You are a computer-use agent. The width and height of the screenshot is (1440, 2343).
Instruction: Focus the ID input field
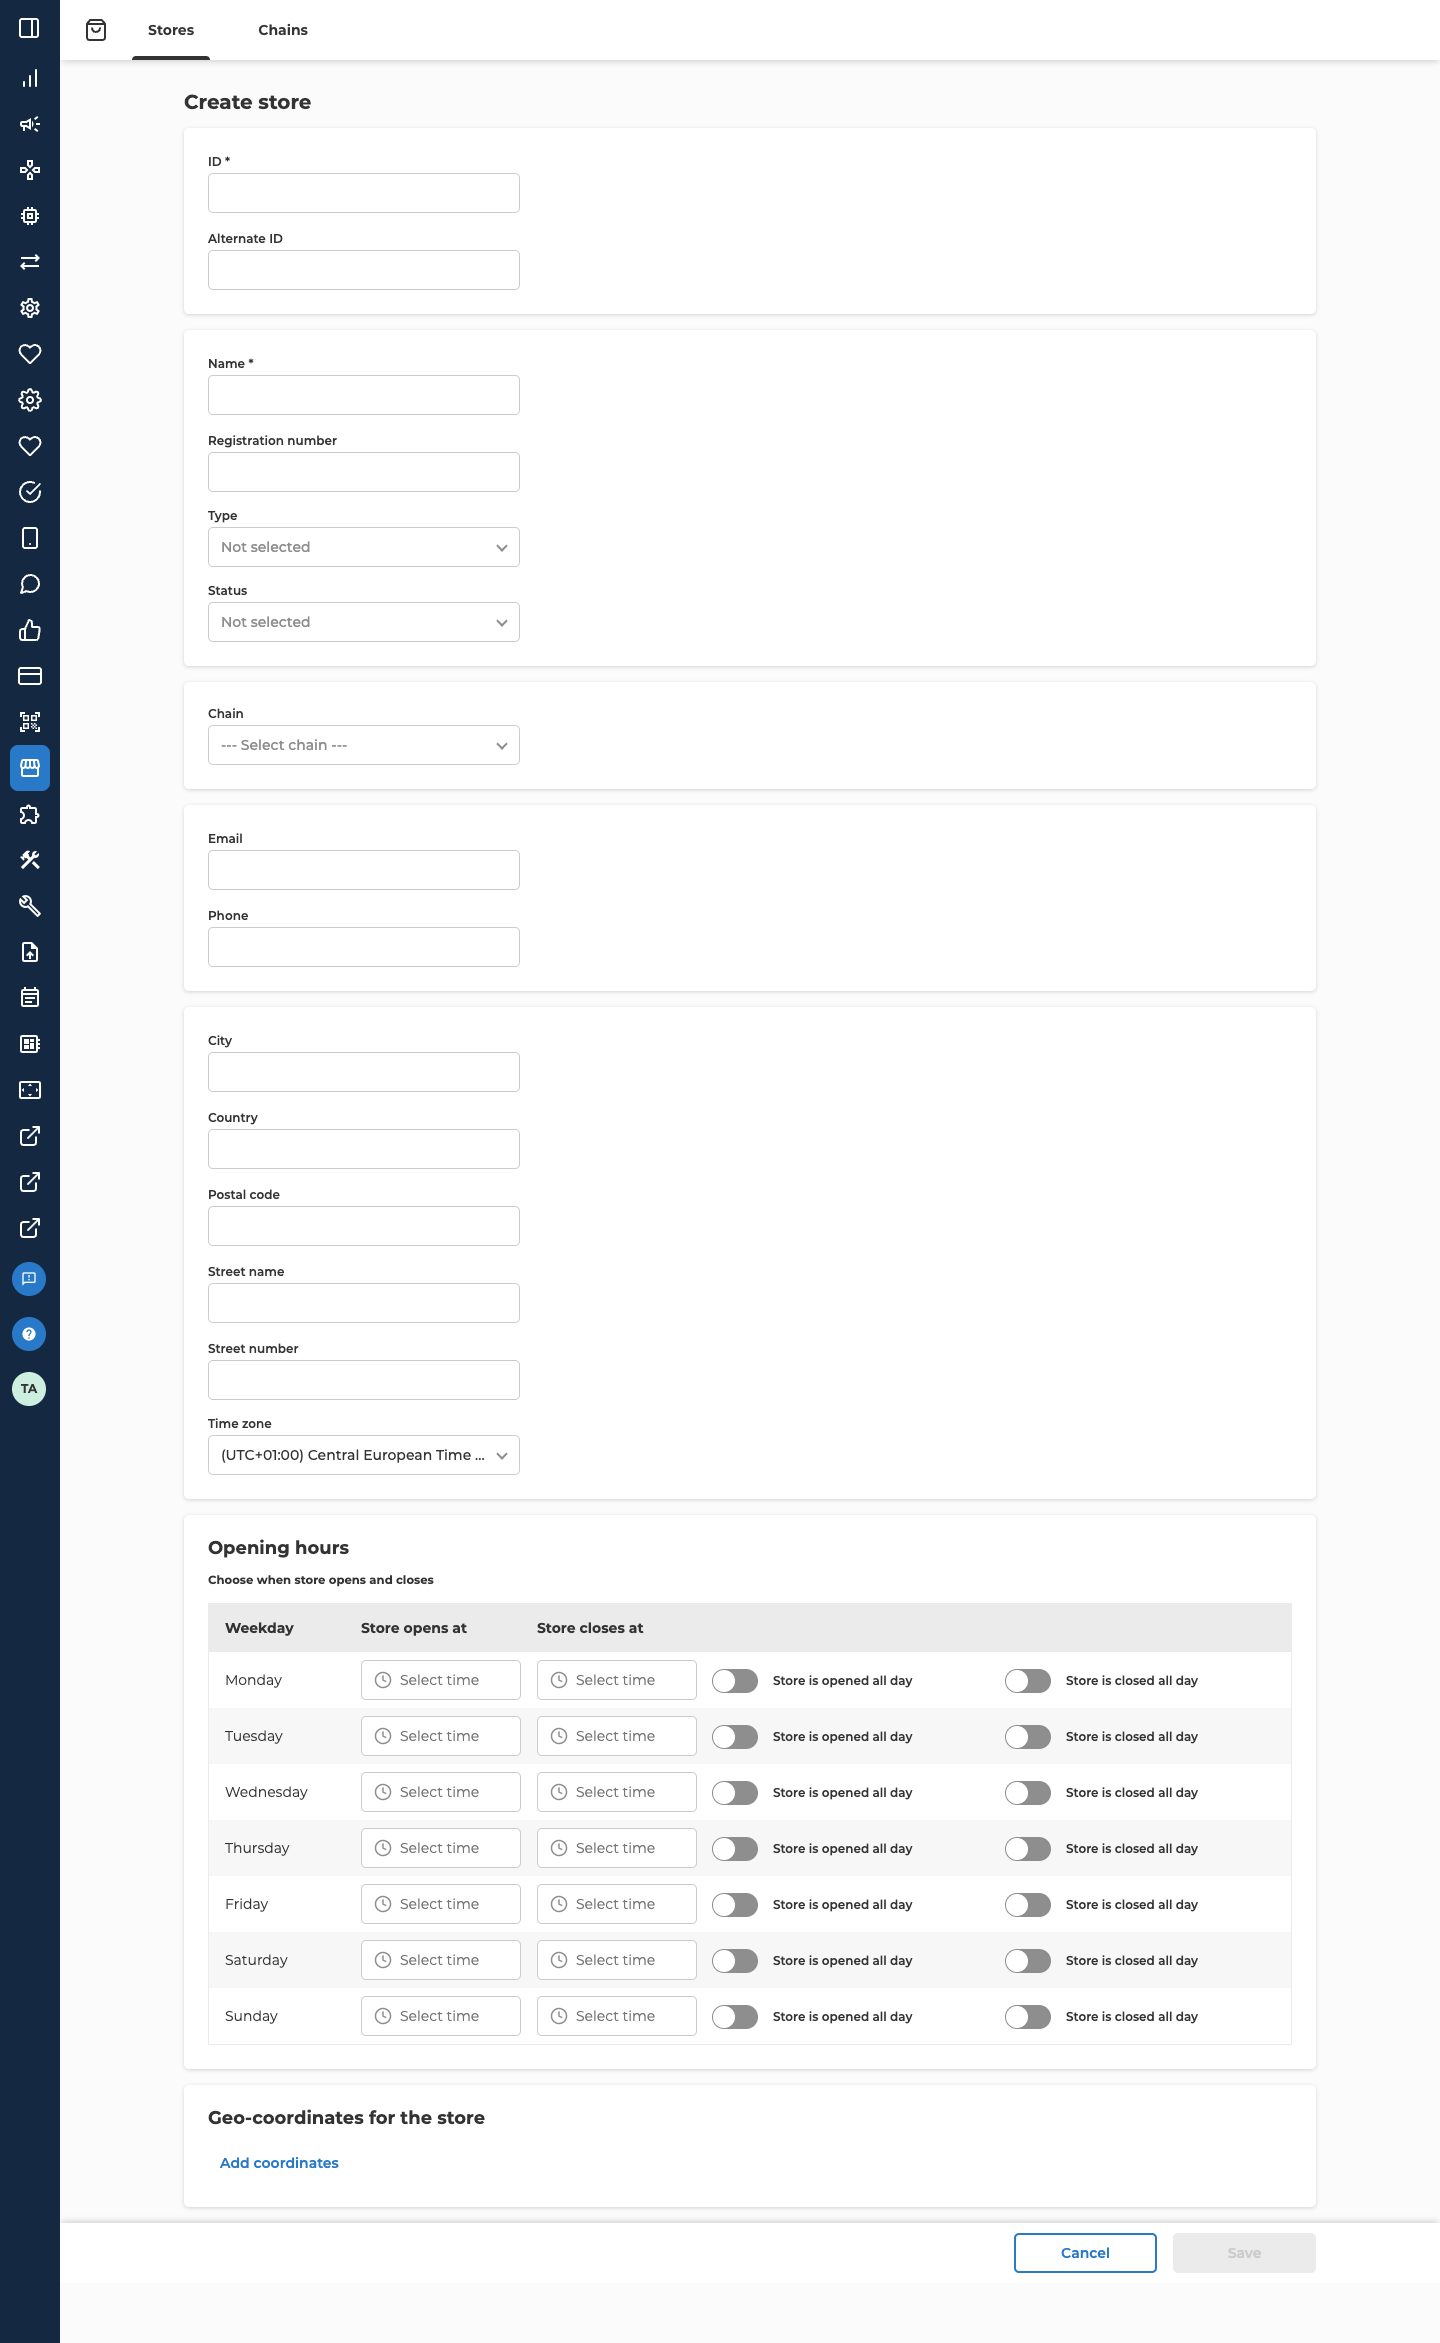[364, 193]
